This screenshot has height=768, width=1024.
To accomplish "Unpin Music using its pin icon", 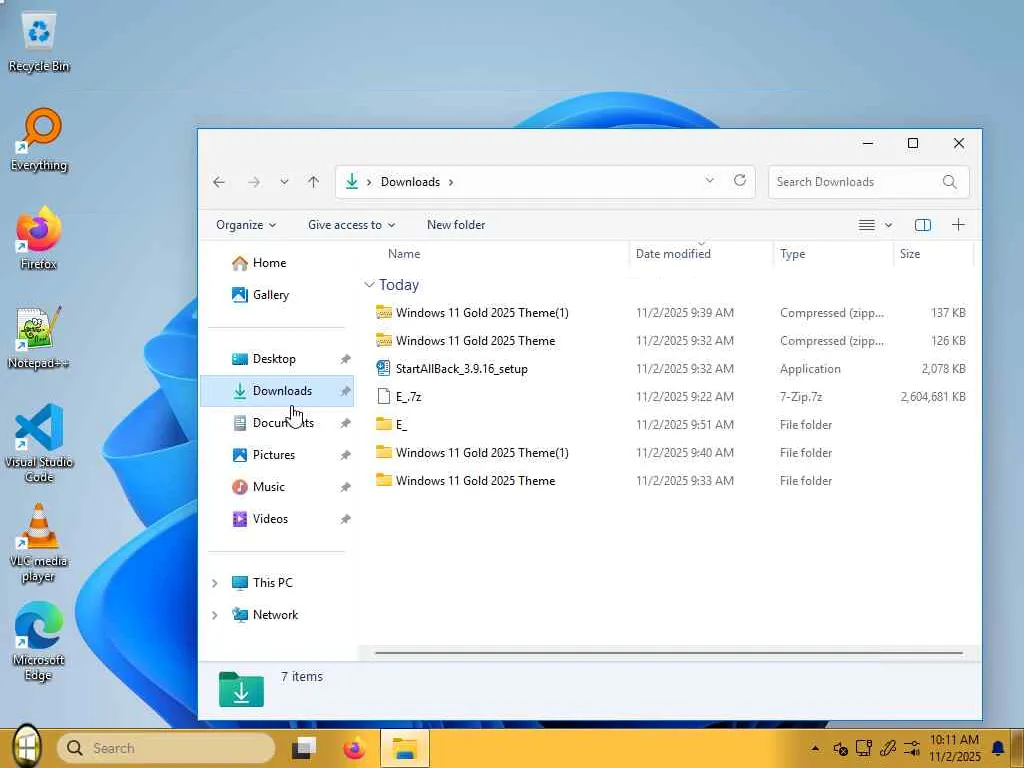I will pyautogui.click(x=345, y=487).
